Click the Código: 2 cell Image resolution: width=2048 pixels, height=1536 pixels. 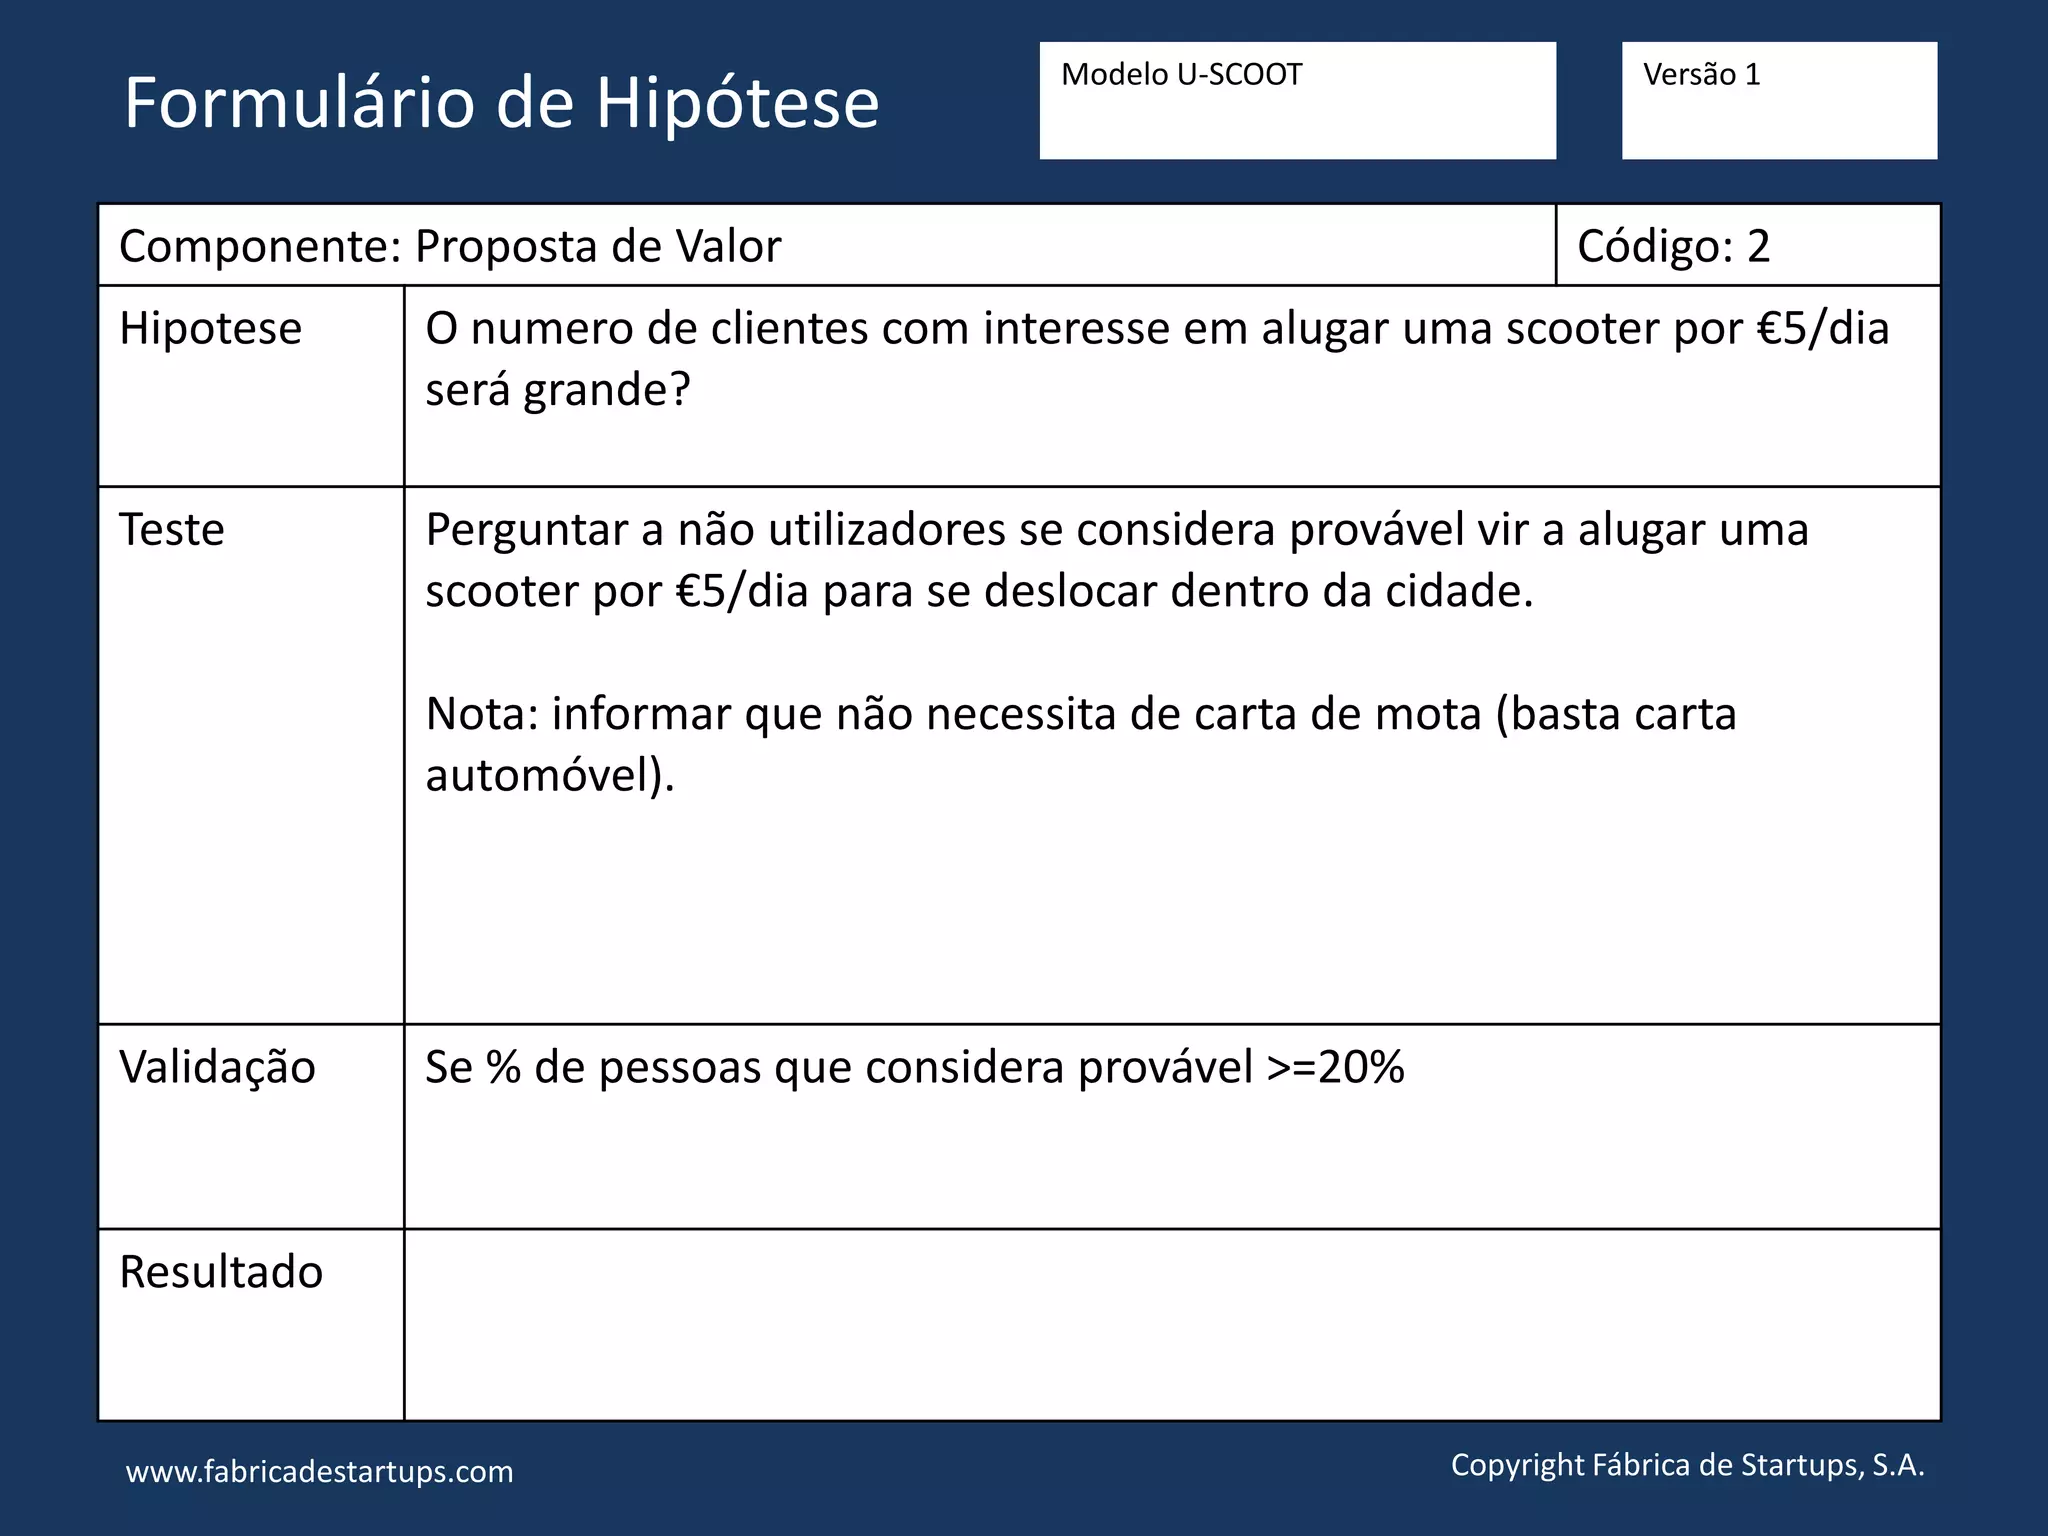pyautogui.click(x=1673, y=246)
